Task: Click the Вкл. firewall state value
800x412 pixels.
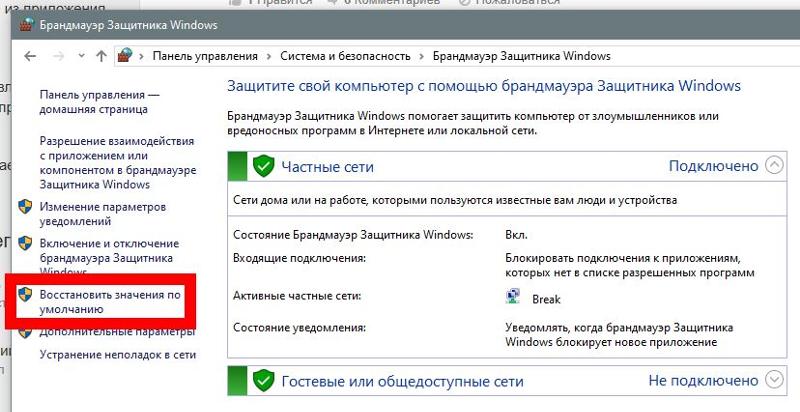Action: (x=516, y=235)
